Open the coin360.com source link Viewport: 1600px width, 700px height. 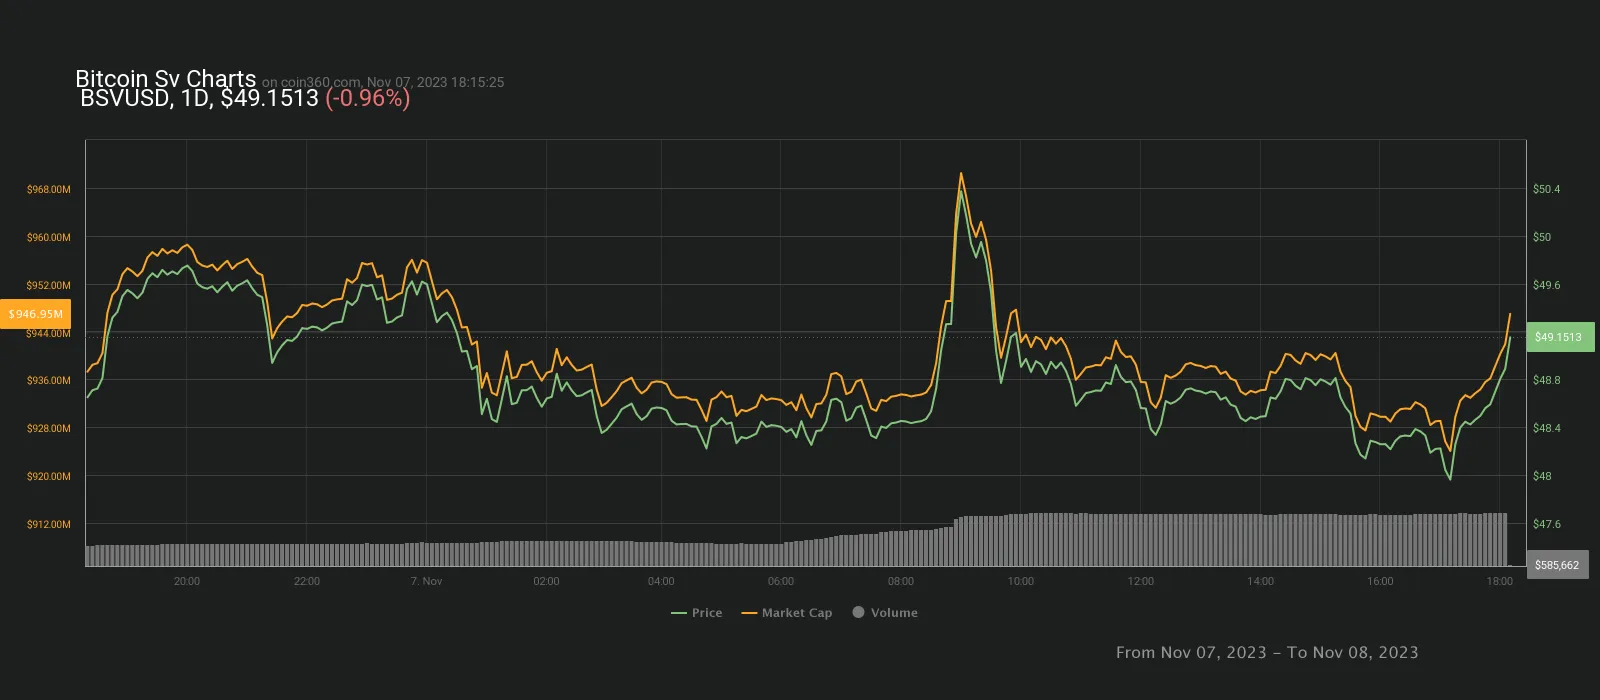point(320,83)
